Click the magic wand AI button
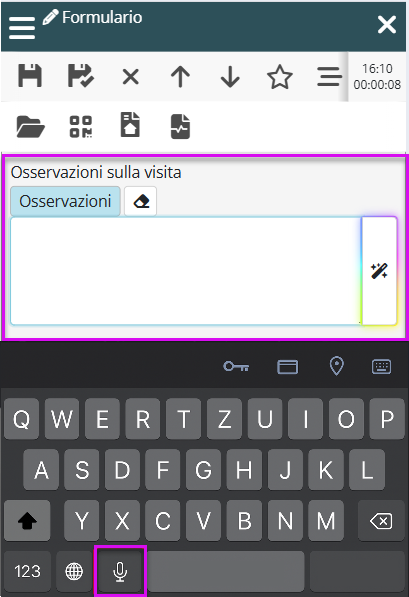This screenshot has width=409, height=597. tap(379, 271)
